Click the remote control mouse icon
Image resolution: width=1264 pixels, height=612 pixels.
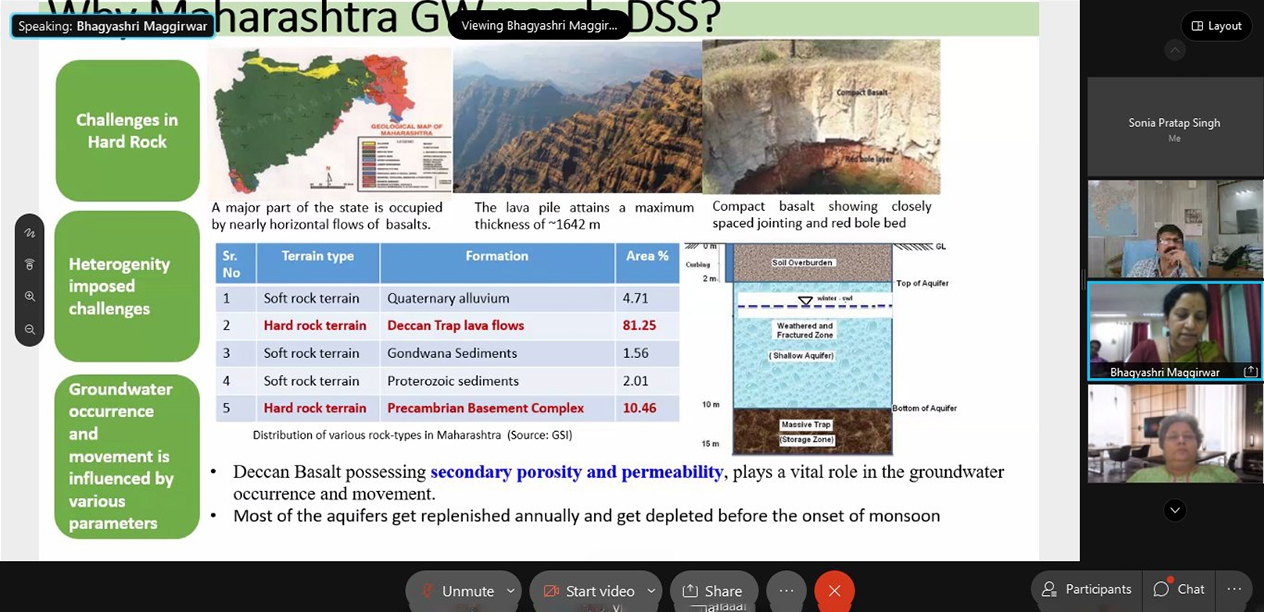point(30,264)
